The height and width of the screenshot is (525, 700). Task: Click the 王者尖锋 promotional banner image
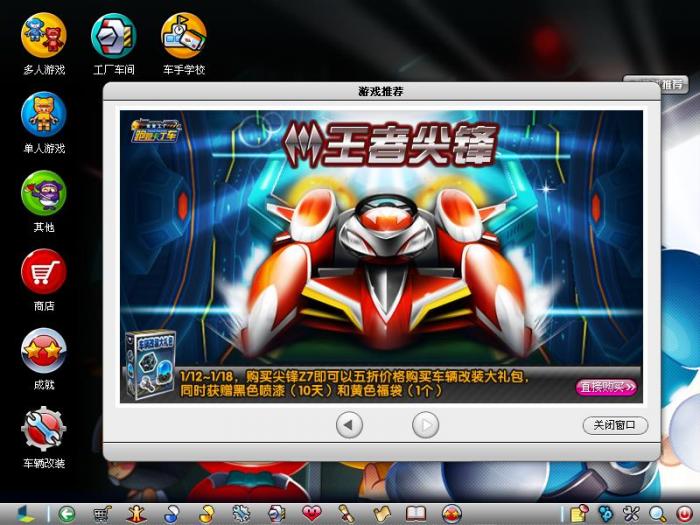click(381, 256)
